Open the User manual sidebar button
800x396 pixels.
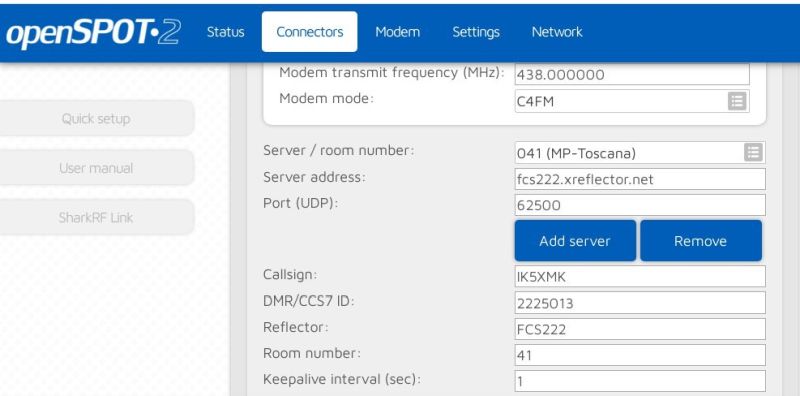coord(95,168)
